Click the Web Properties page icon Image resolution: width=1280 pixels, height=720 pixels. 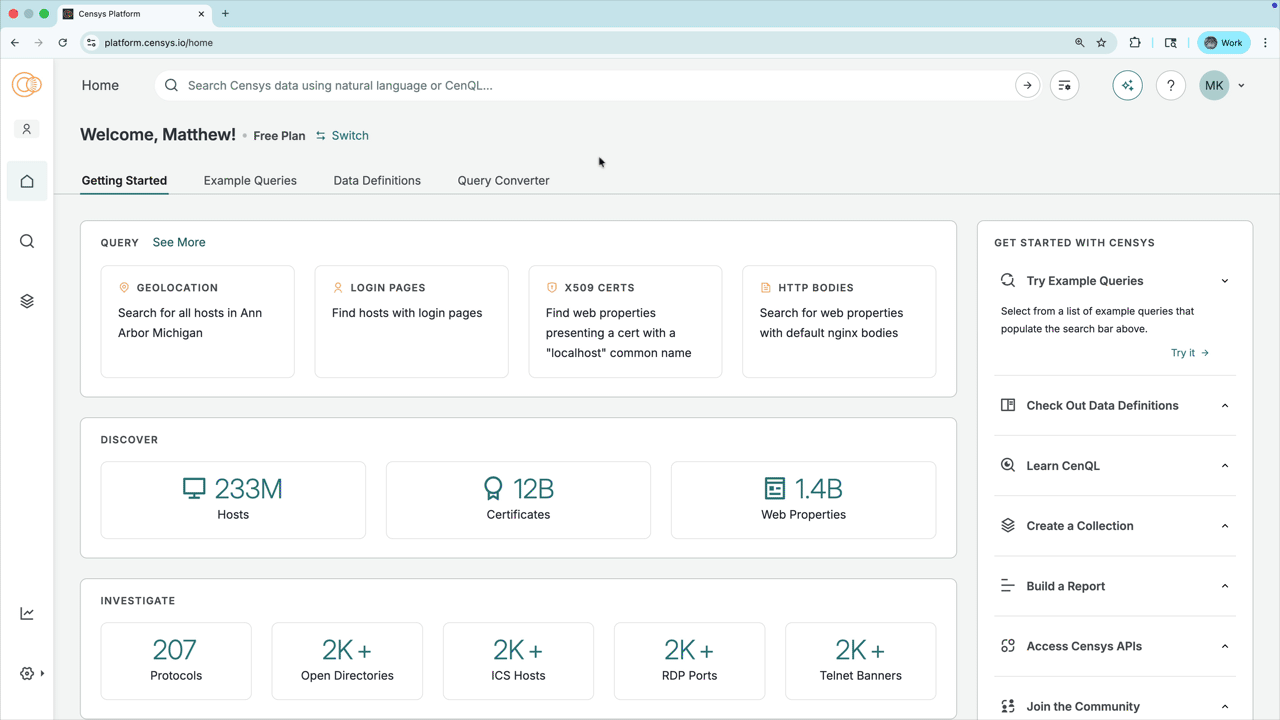click(774, 488)
